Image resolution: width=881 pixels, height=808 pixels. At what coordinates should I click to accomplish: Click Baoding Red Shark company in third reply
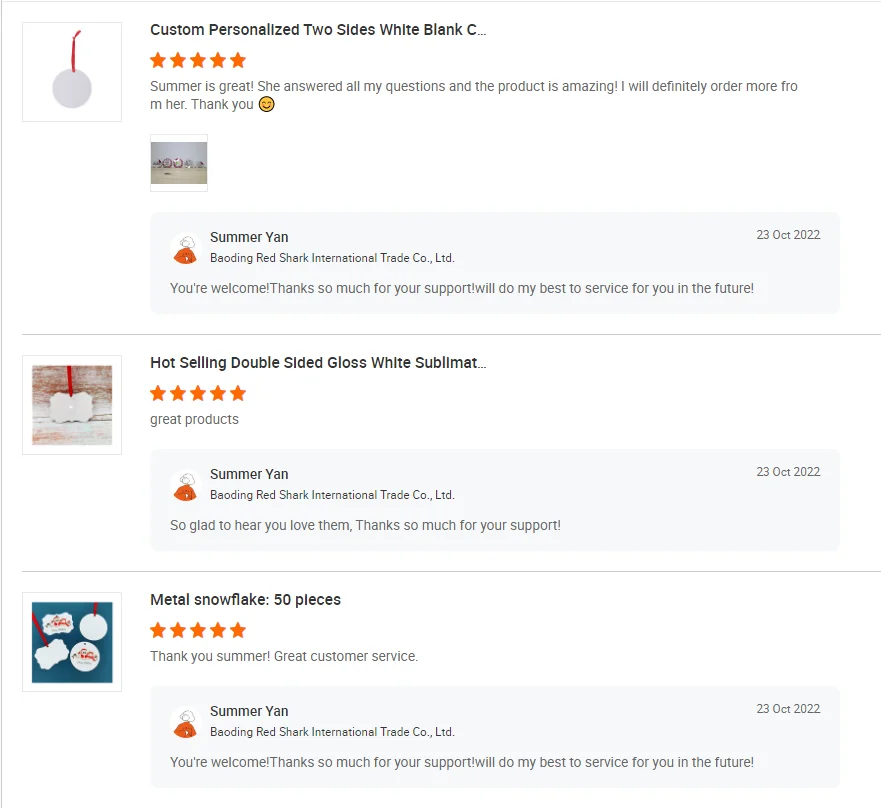332,732
